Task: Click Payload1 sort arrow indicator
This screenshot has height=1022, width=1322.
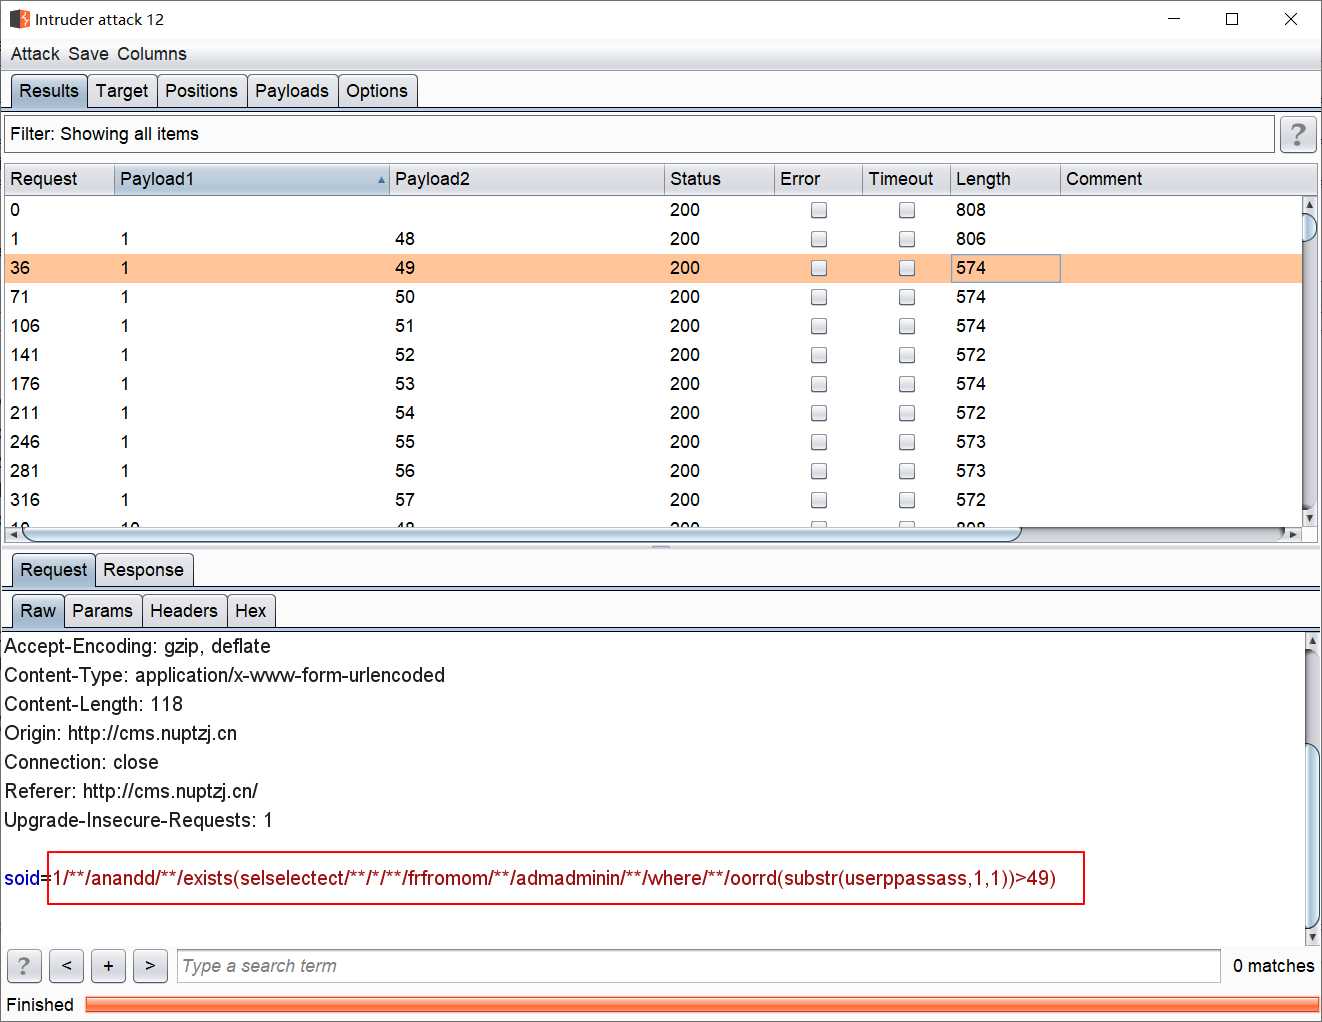Action: (x=381, y=180)
